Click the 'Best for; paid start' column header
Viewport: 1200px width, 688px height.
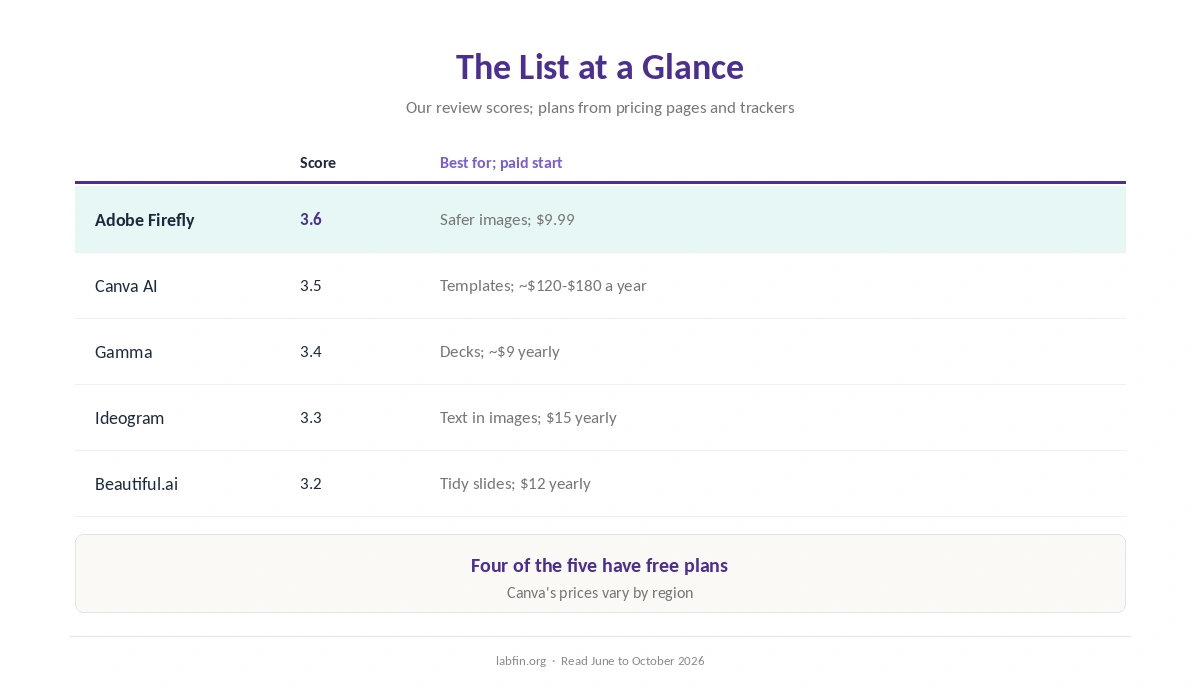click(x=501, y=162)
